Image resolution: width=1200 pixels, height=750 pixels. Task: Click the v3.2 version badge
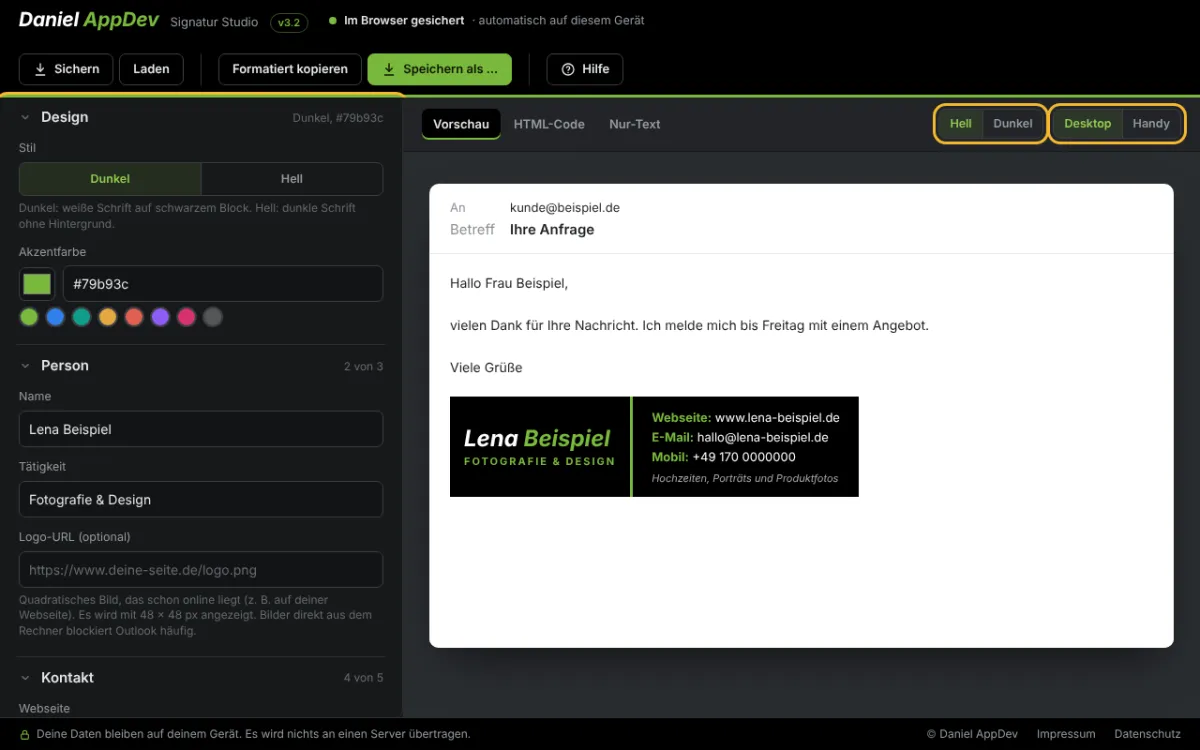[x=289, y=21]
